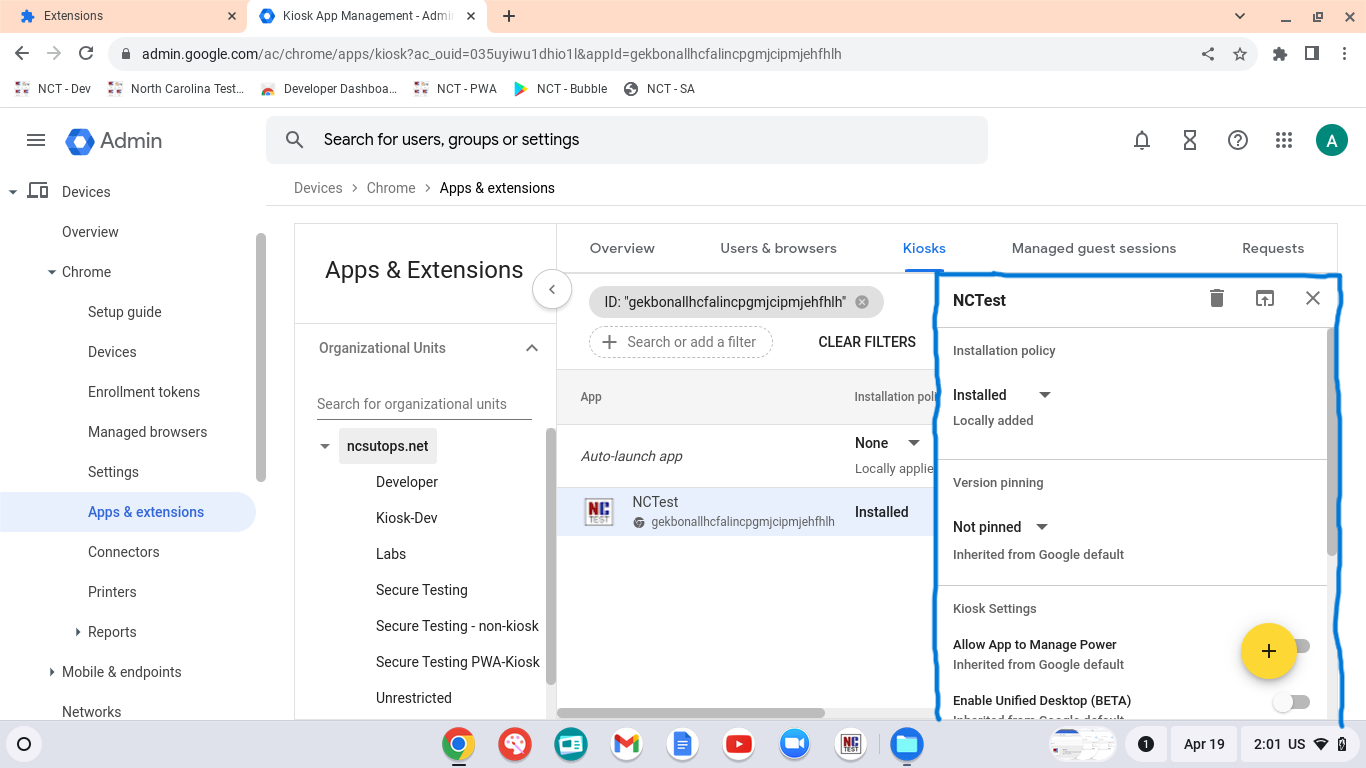
Task: Reload the current page
Action: 86,54
